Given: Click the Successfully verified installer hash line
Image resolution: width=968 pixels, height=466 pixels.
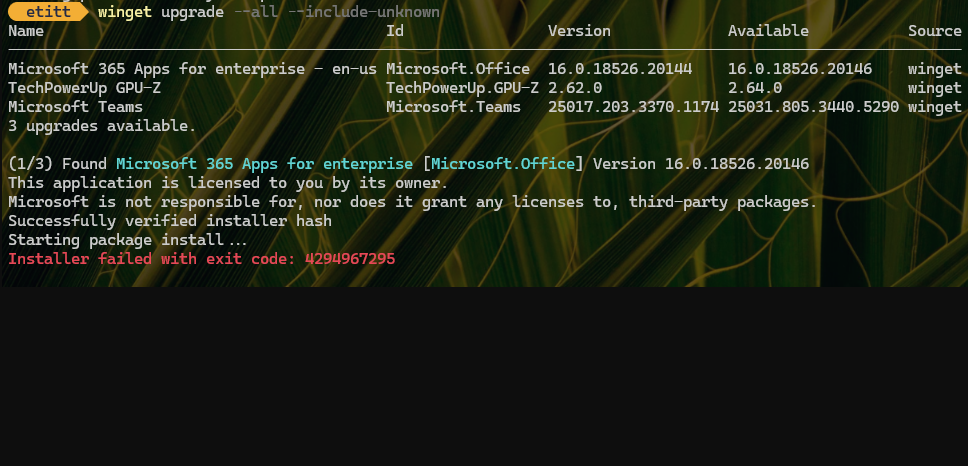Looking at the screenshot, I should point(170,221).
